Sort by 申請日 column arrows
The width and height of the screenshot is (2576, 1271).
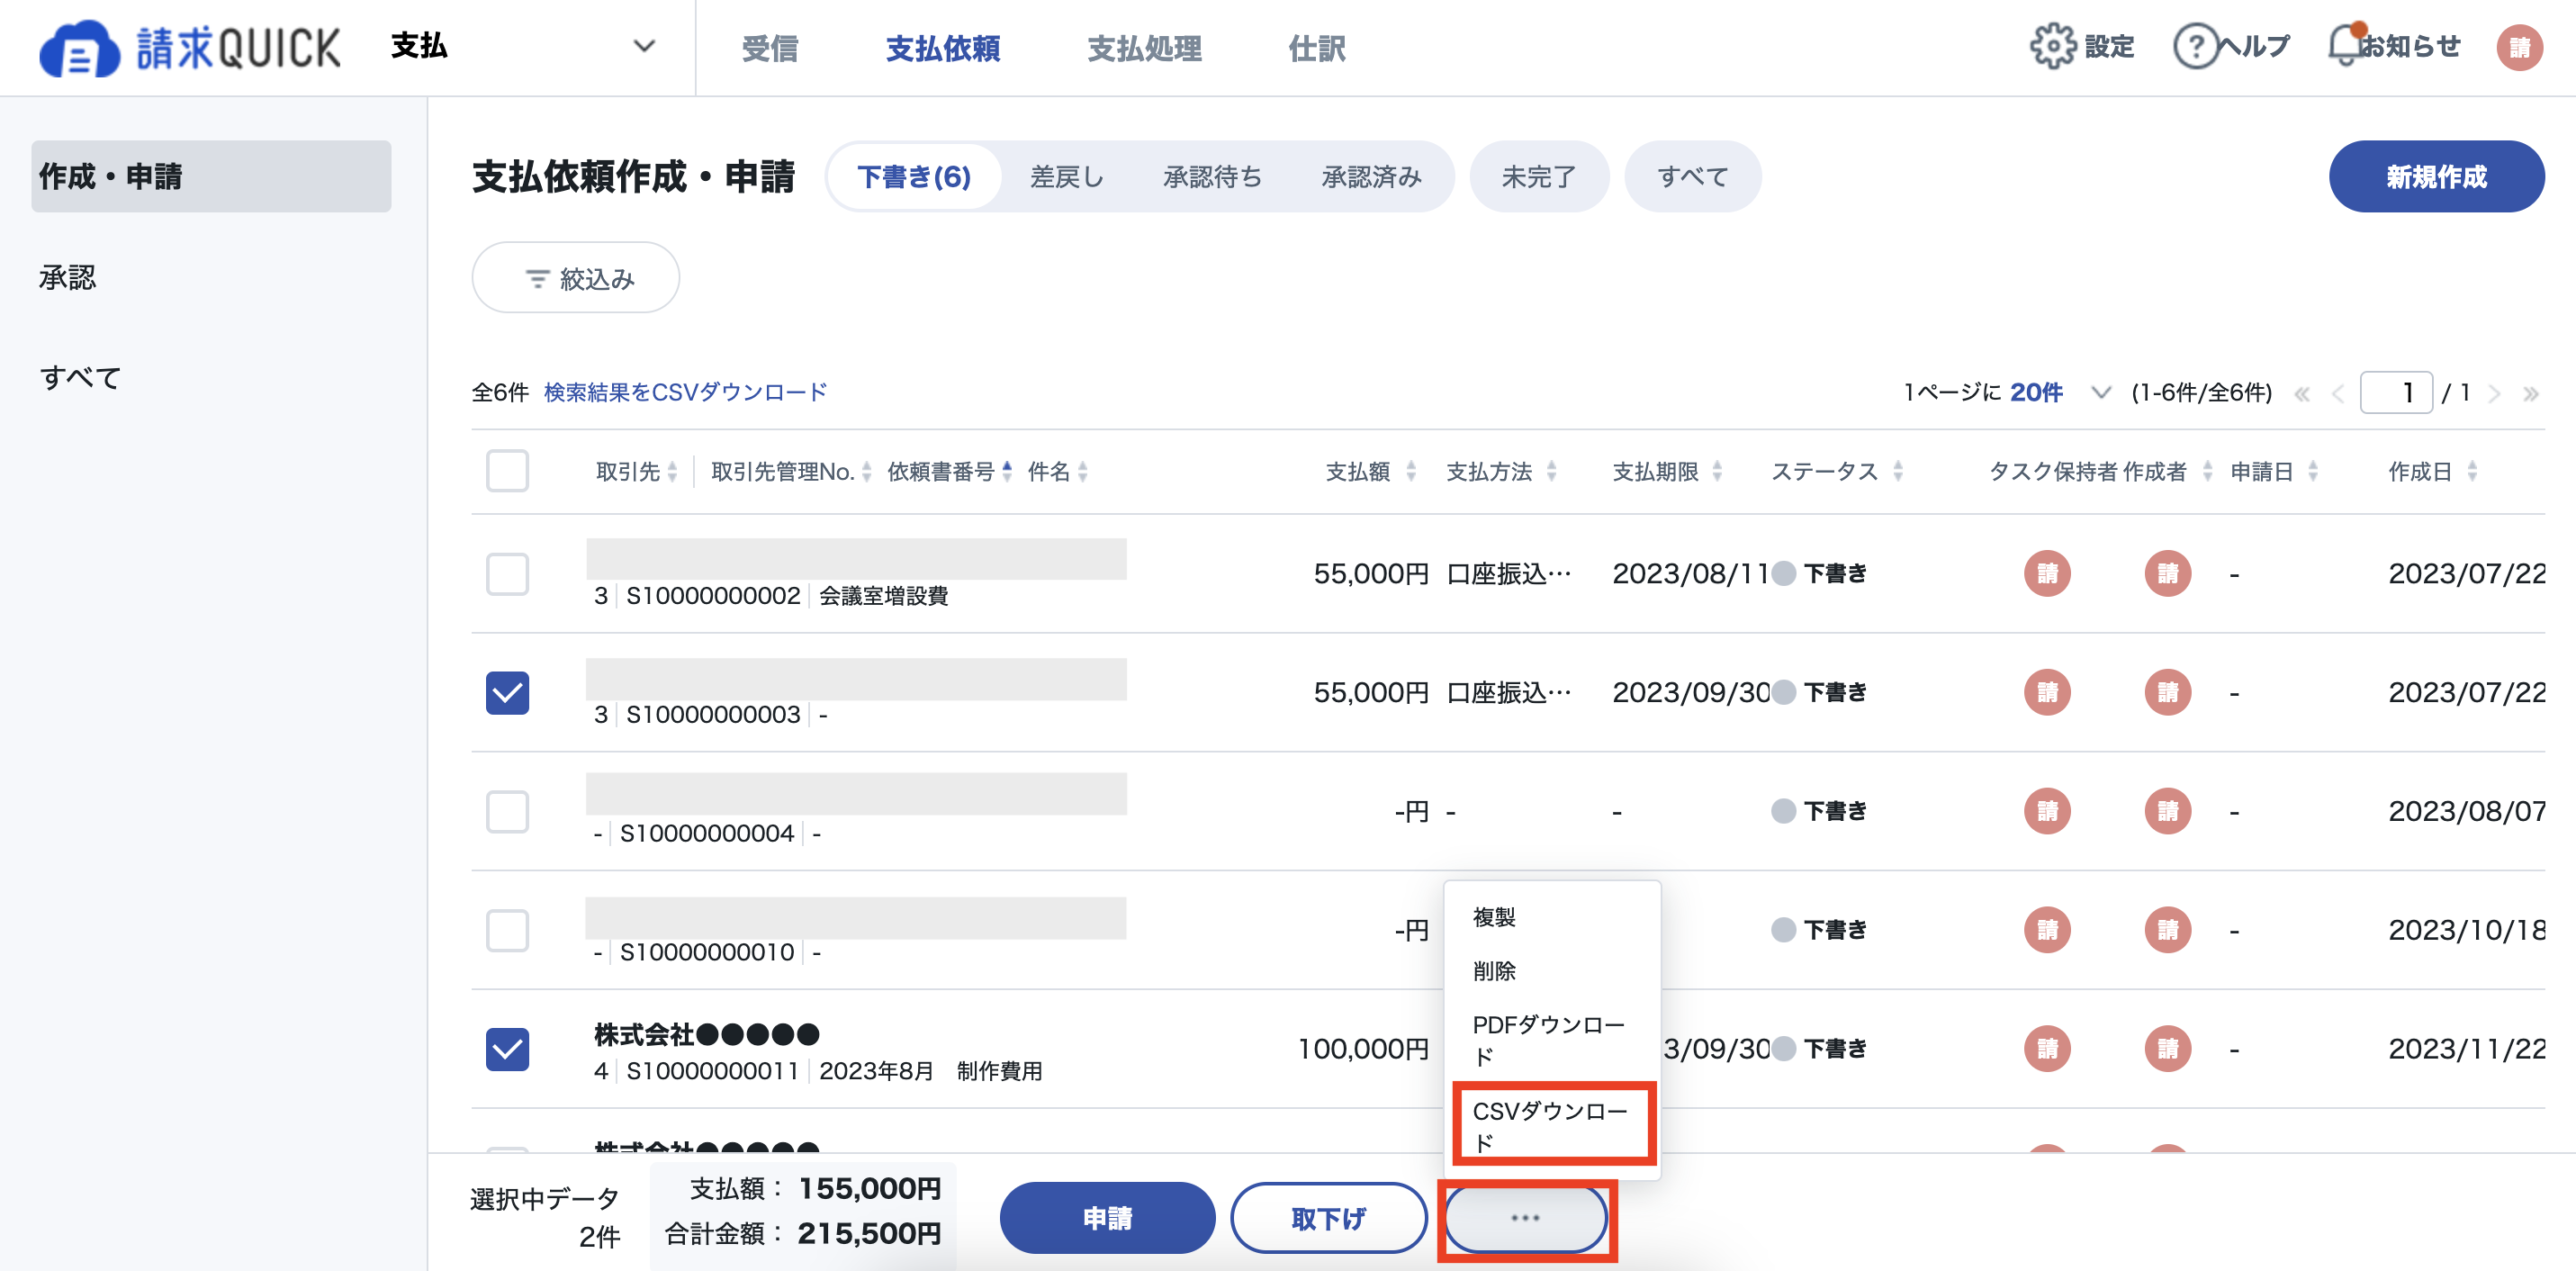click(2312, 471)
